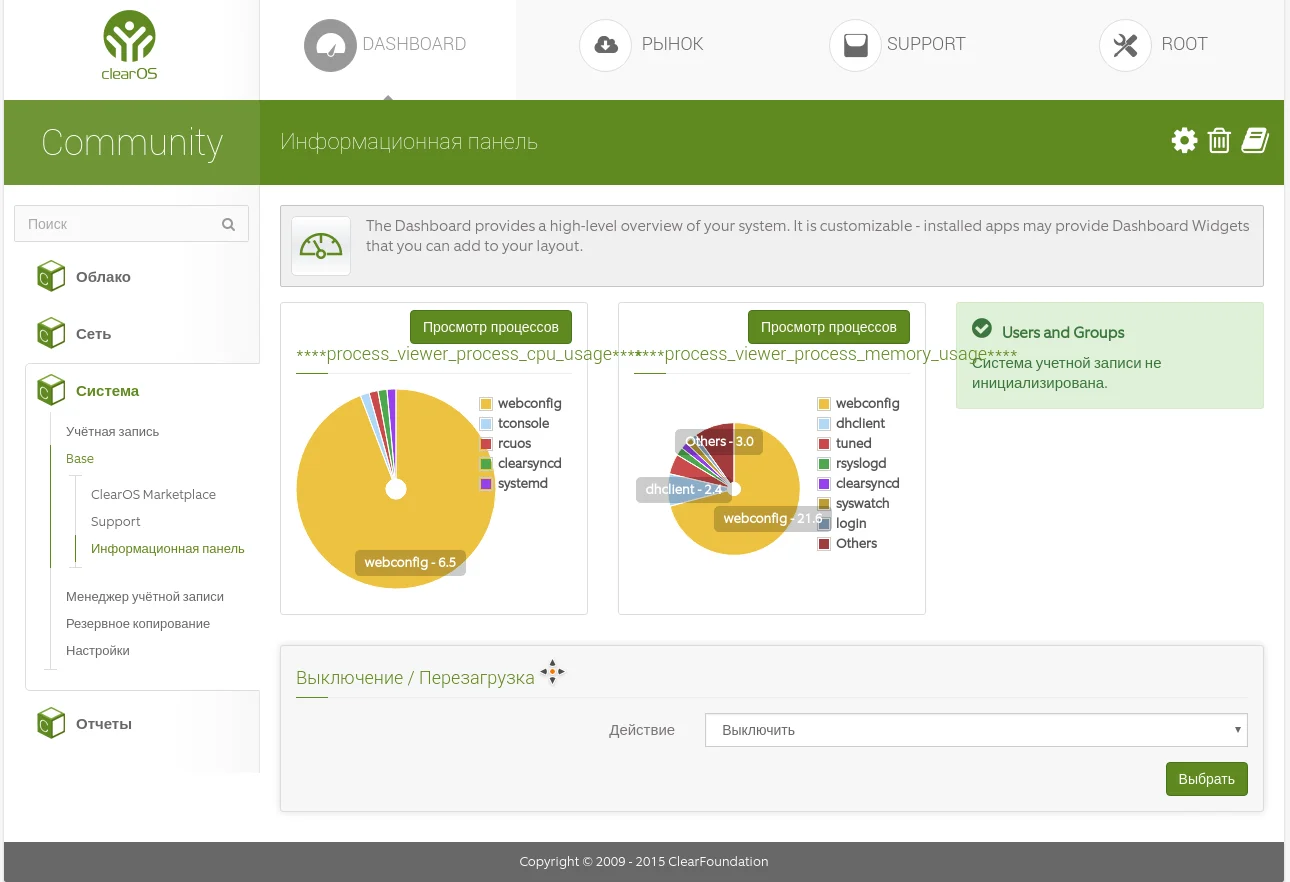The image size is (1290, 882).
Task: Open the Действие dropdown showing Выключить
Action: click(x=976, y=730)
